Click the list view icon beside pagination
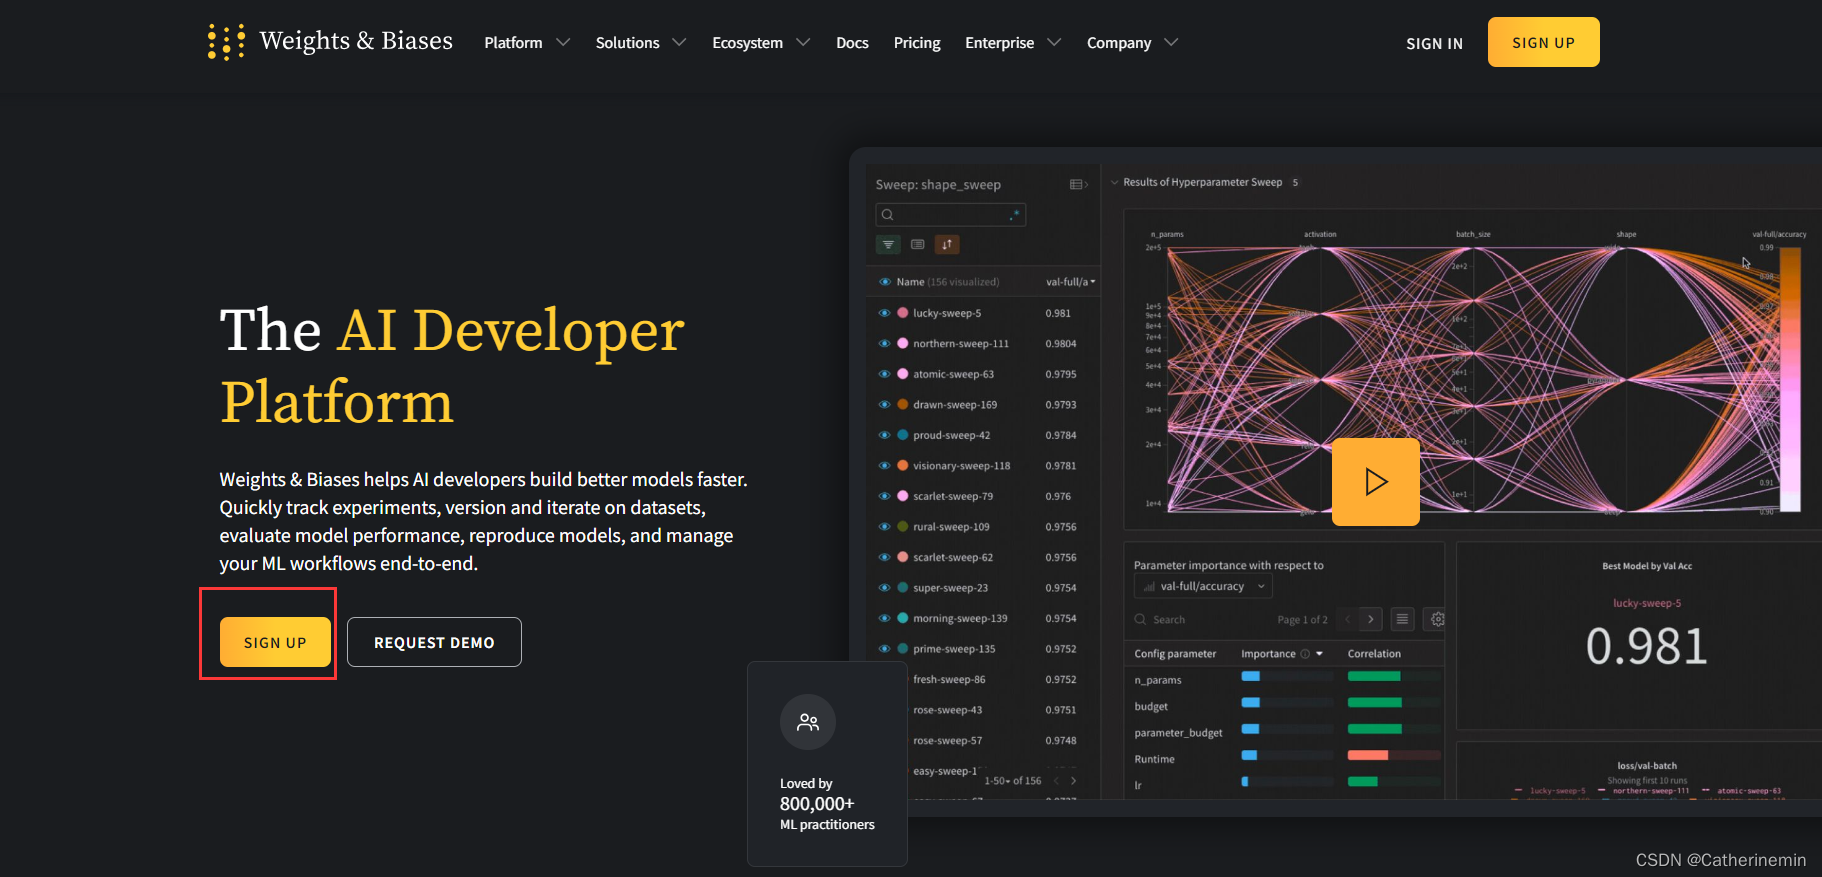Image resolution: width=1822 pixels, height=877 pixels. coord(1402,619)
